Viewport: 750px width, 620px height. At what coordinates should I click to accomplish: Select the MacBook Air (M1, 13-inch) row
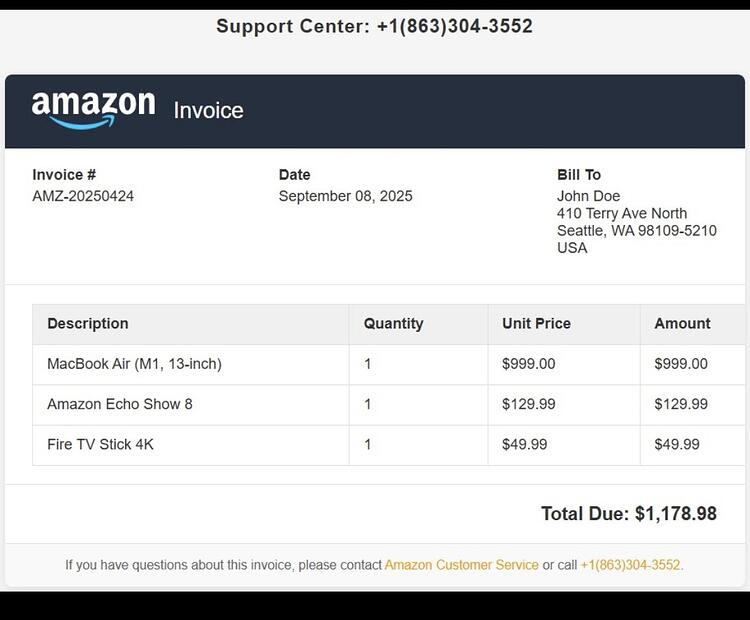(x=388, y=365)
